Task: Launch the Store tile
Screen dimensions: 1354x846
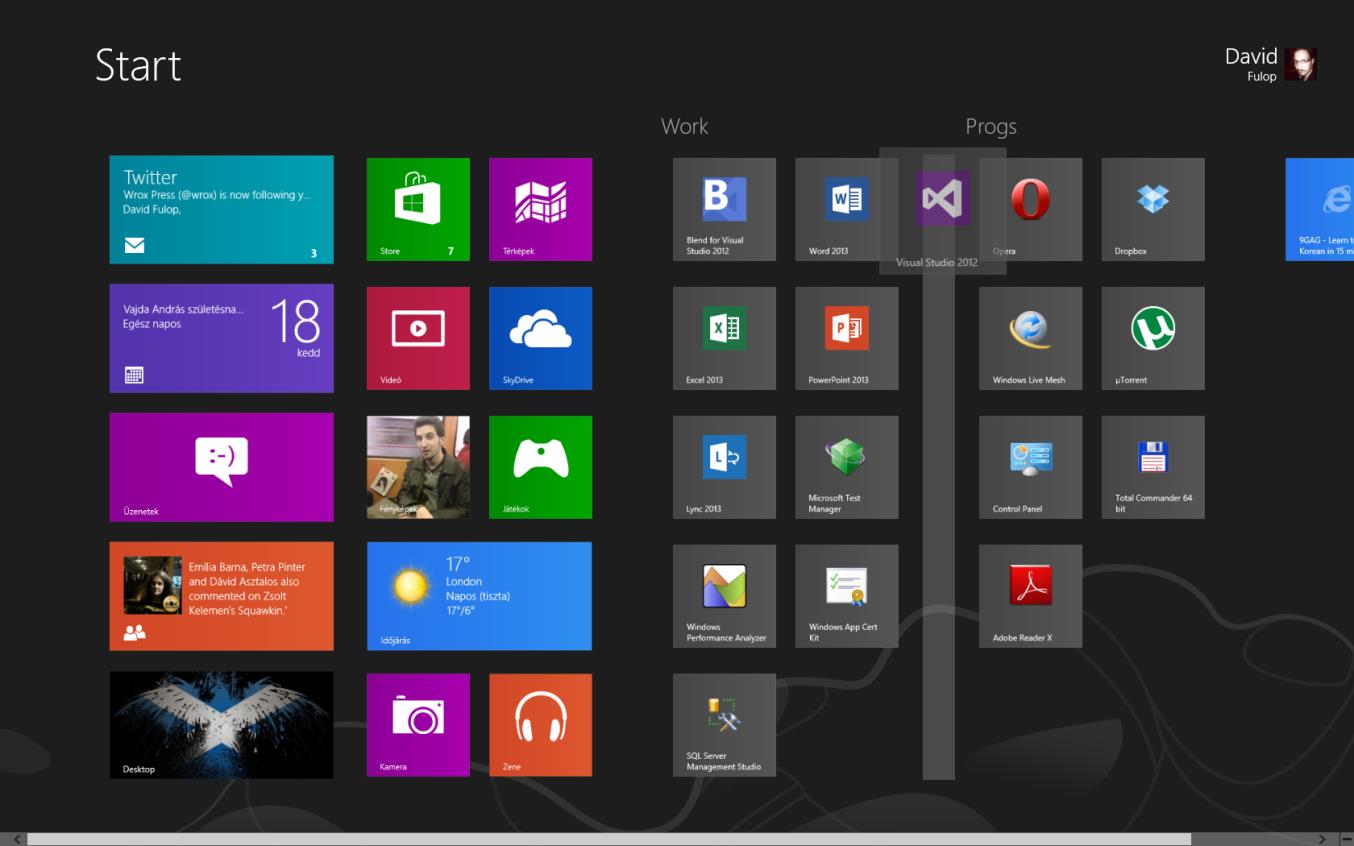Action: 418,209
